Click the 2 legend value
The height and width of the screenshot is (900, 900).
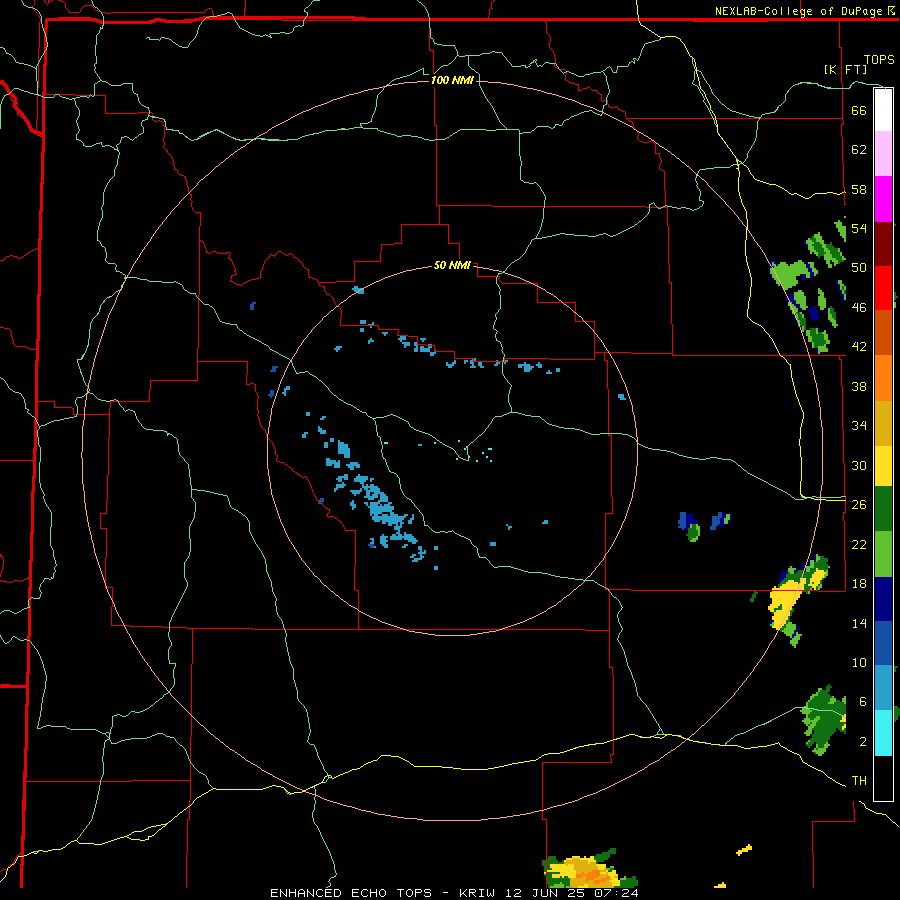click(863, 742)
